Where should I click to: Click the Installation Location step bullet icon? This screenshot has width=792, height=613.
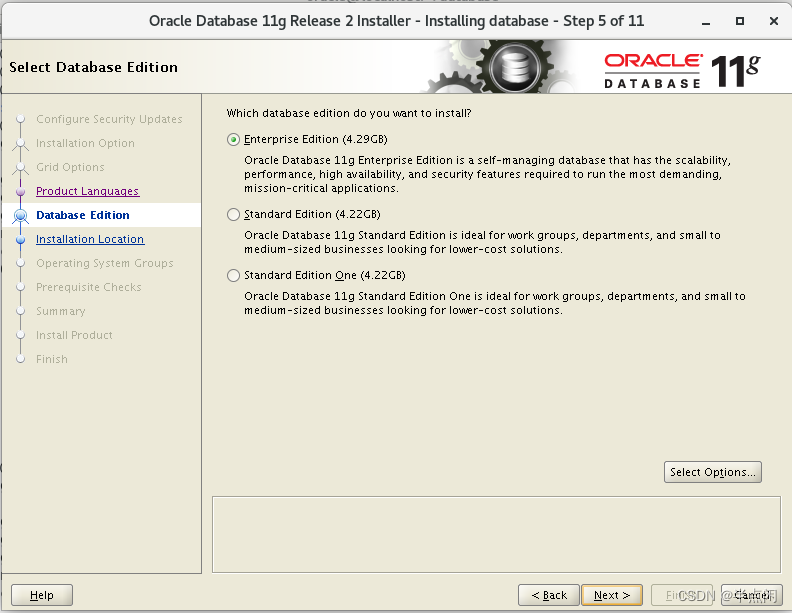(x=21, y=240)
